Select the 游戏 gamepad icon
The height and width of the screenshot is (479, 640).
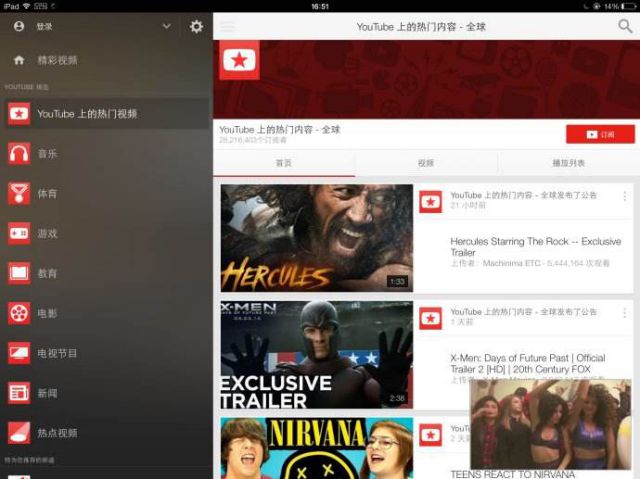19,233
